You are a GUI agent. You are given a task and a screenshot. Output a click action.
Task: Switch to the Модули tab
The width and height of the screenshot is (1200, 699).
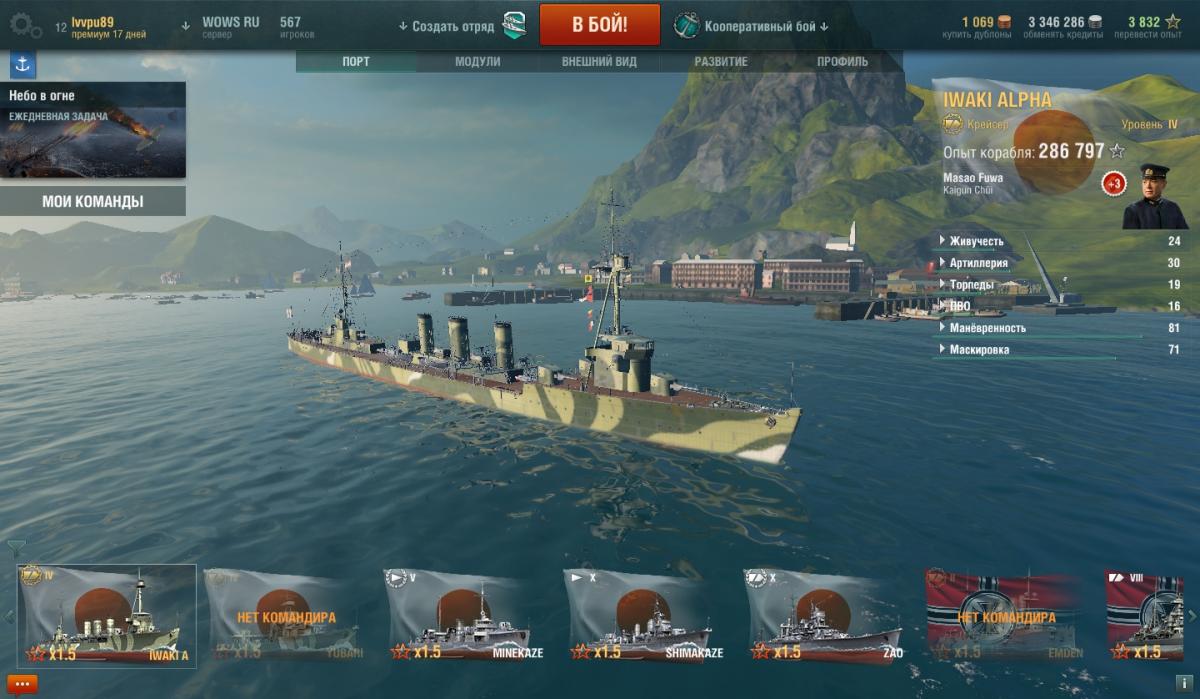click(478, 62)
